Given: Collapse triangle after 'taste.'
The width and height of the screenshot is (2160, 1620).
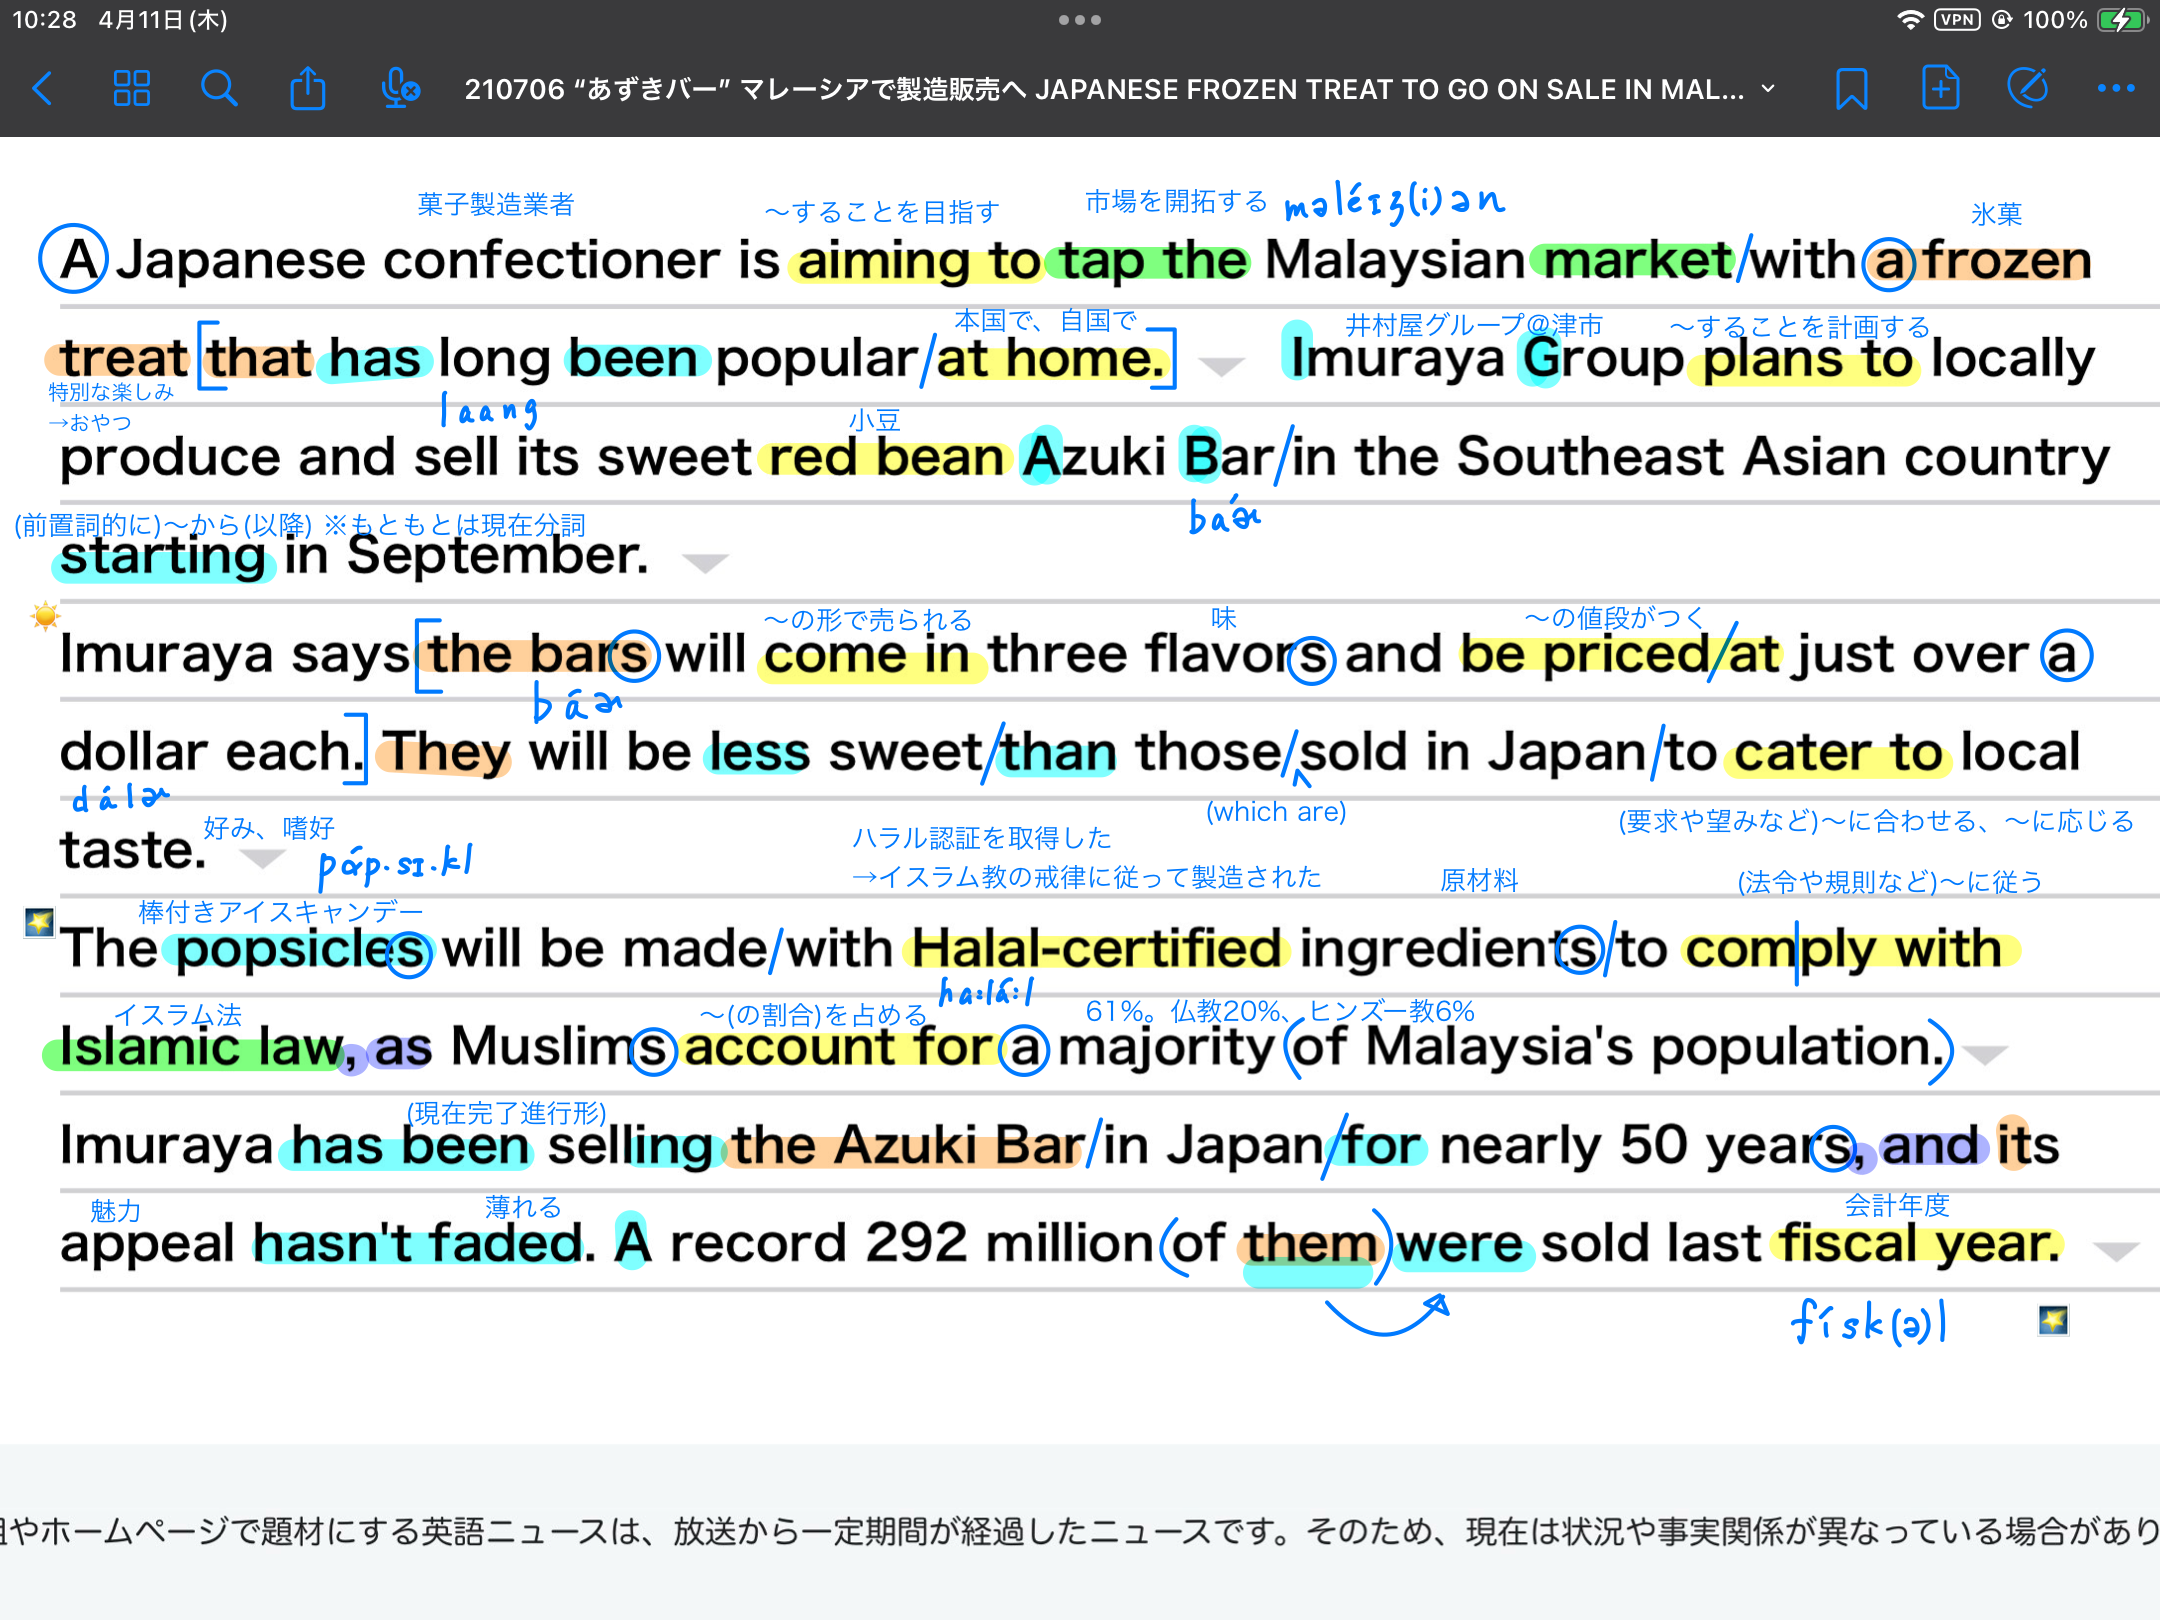Looking at the screenshot, I should pyautogui.click(x=263, y=858).
